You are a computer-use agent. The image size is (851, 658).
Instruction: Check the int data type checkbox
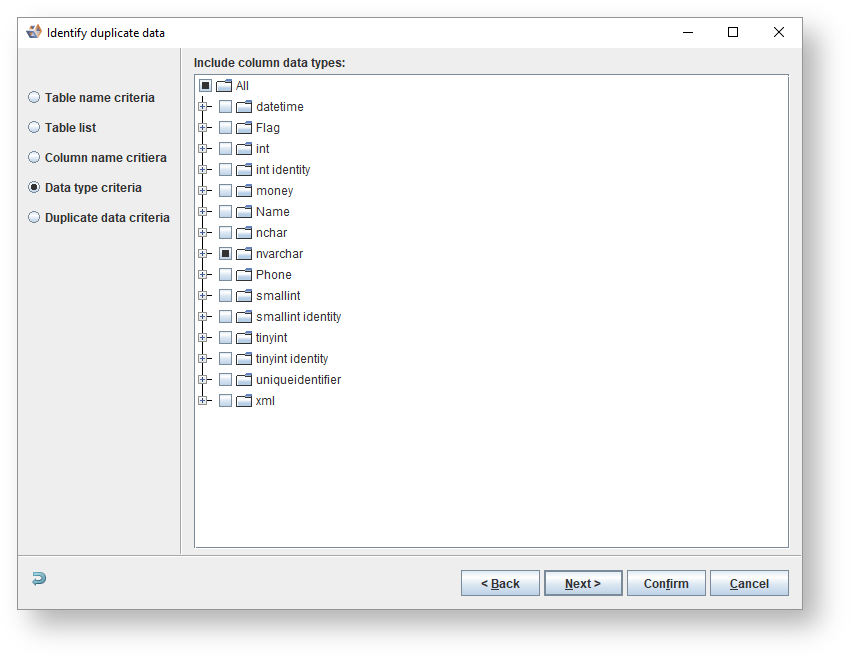tap(225, 149)
